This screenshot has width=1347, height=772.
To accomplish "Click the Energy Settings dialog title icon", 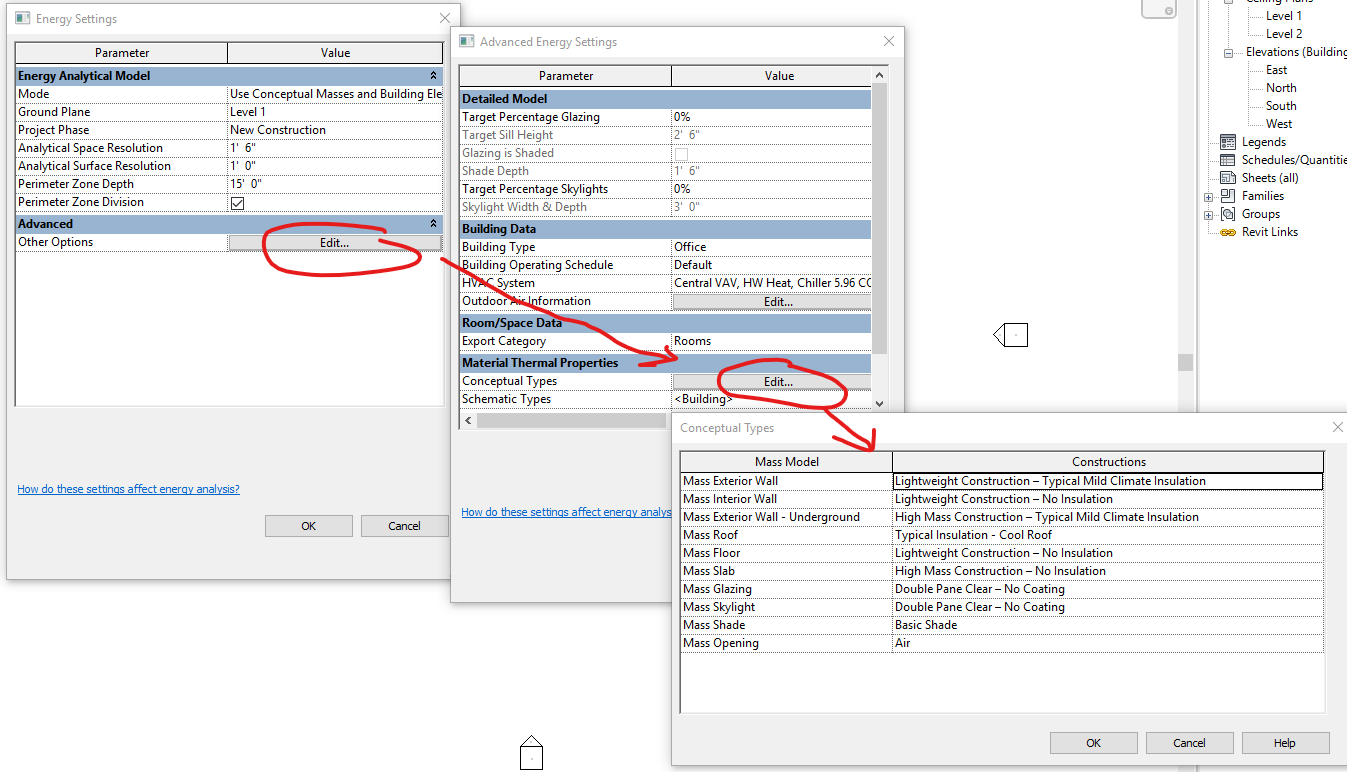I will pyautogui.click(x=21, y=17).
